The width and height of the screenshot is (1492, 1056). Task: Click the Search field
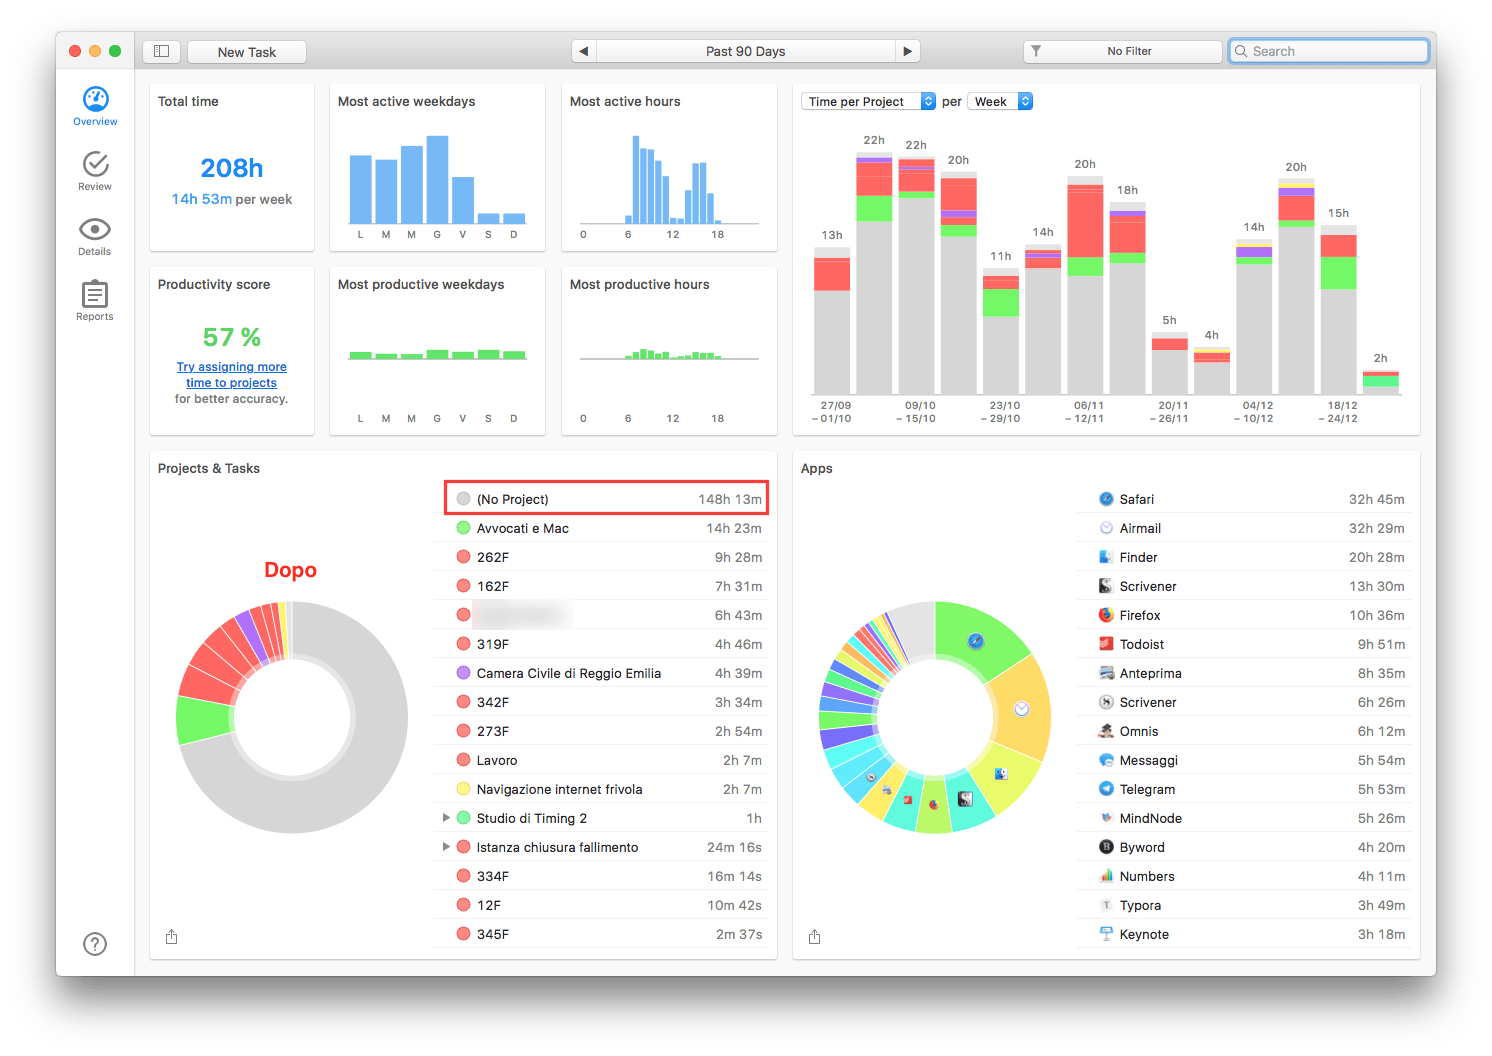tap(1328, 51)
